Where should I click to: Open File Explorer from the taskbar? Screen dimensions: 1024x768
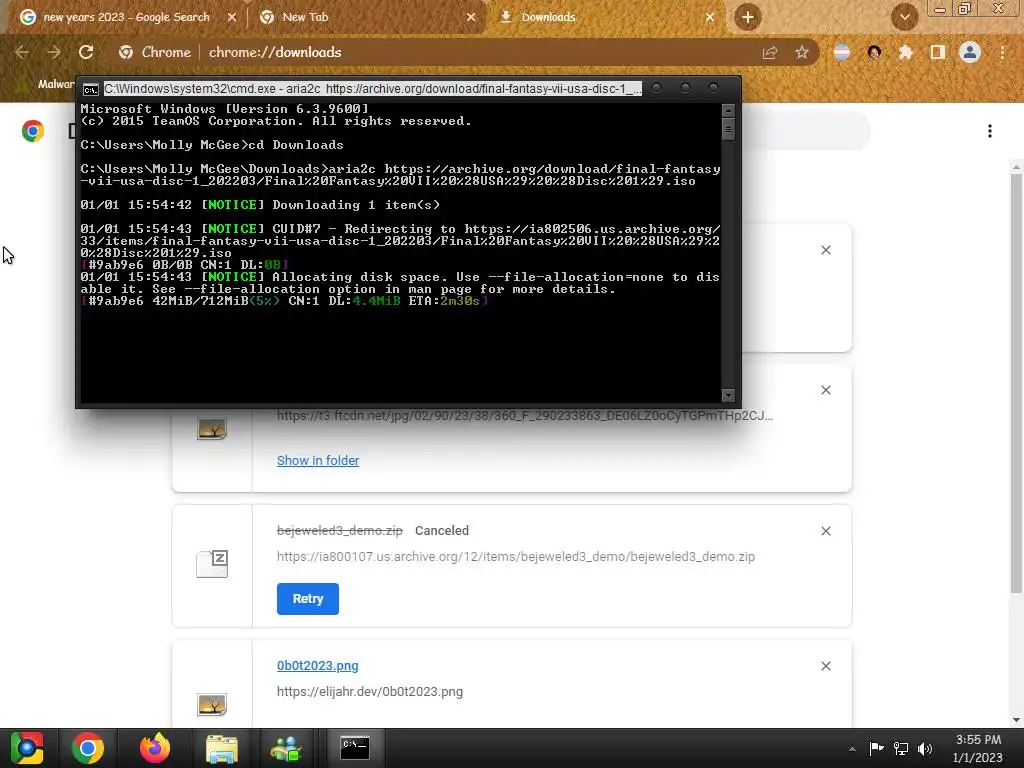(221, 748)
